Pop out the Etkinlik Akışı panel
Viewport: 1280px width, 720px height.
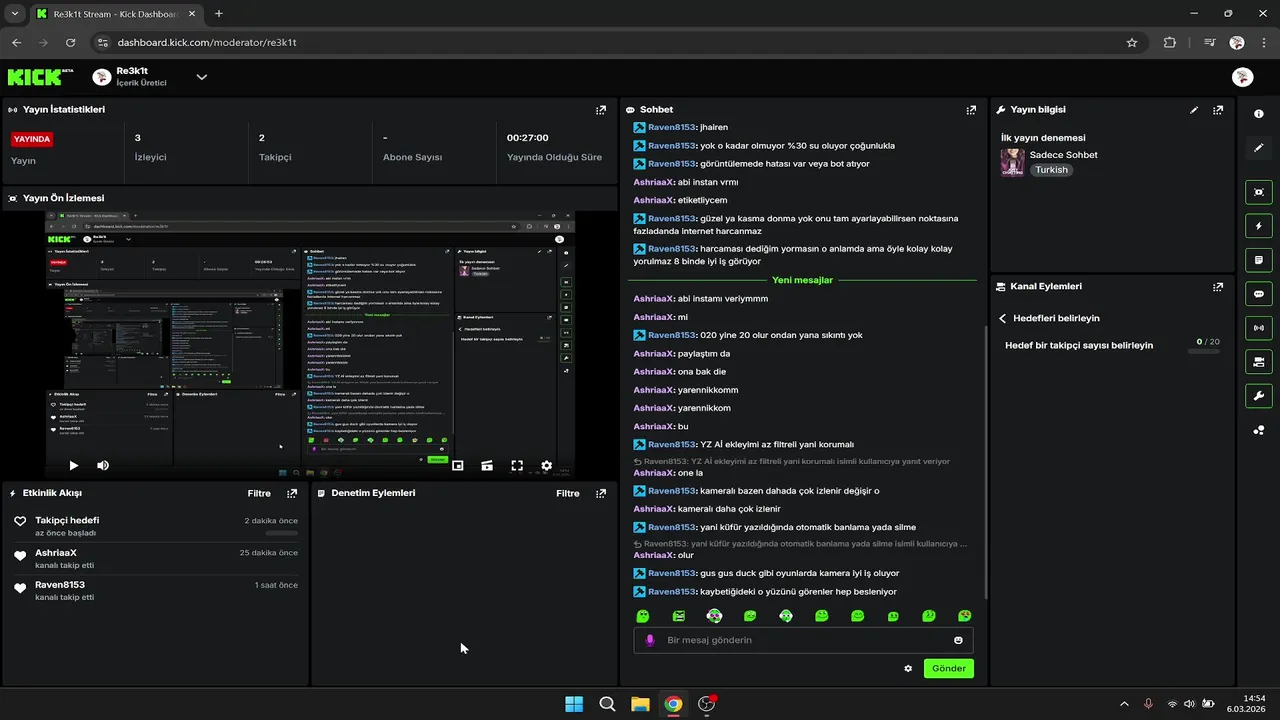(x=292, y=493)
